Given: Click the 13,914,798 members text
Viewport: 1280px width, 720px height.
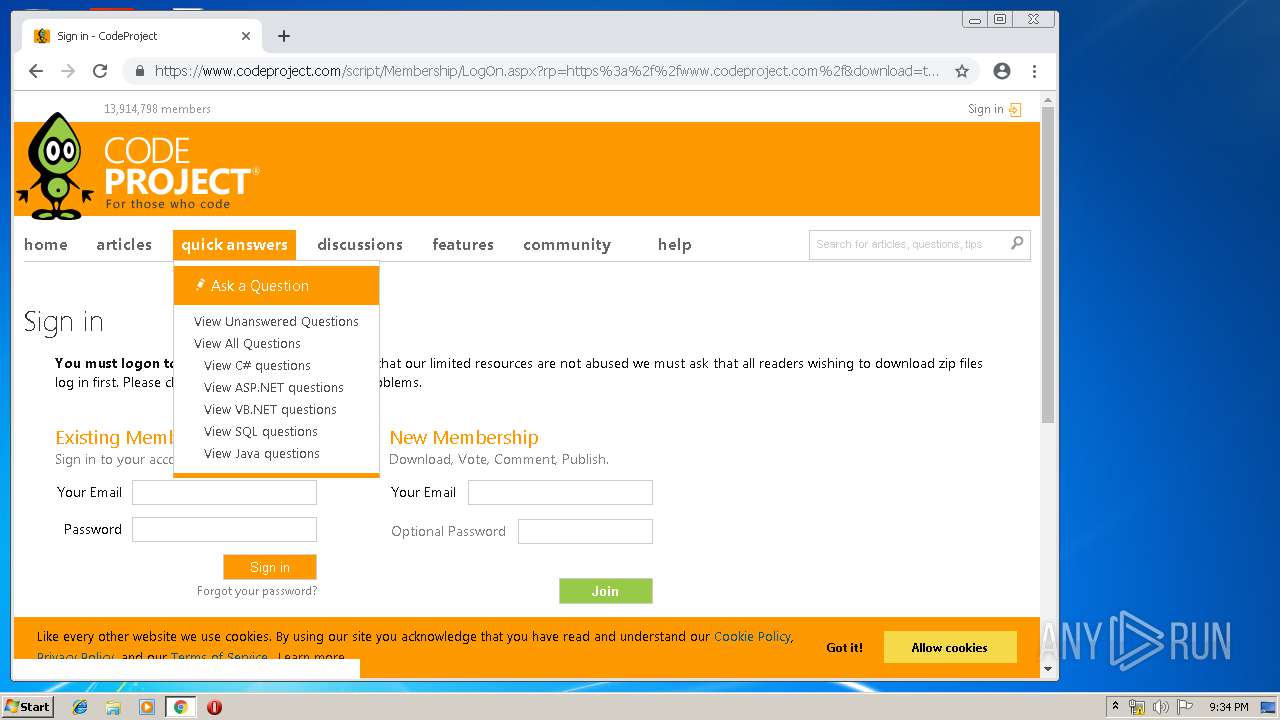Looking at the screenshot, I should (157, 109).
